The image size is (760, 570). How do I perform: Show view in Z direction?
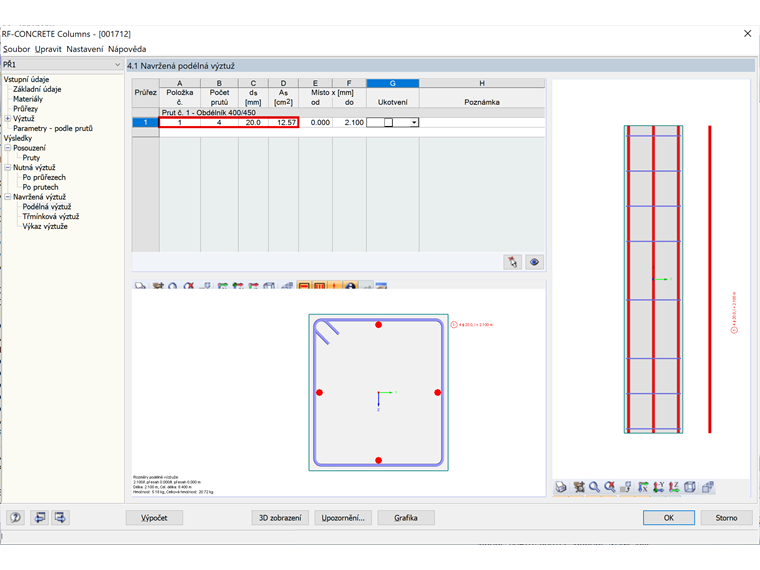click(674, 487)
